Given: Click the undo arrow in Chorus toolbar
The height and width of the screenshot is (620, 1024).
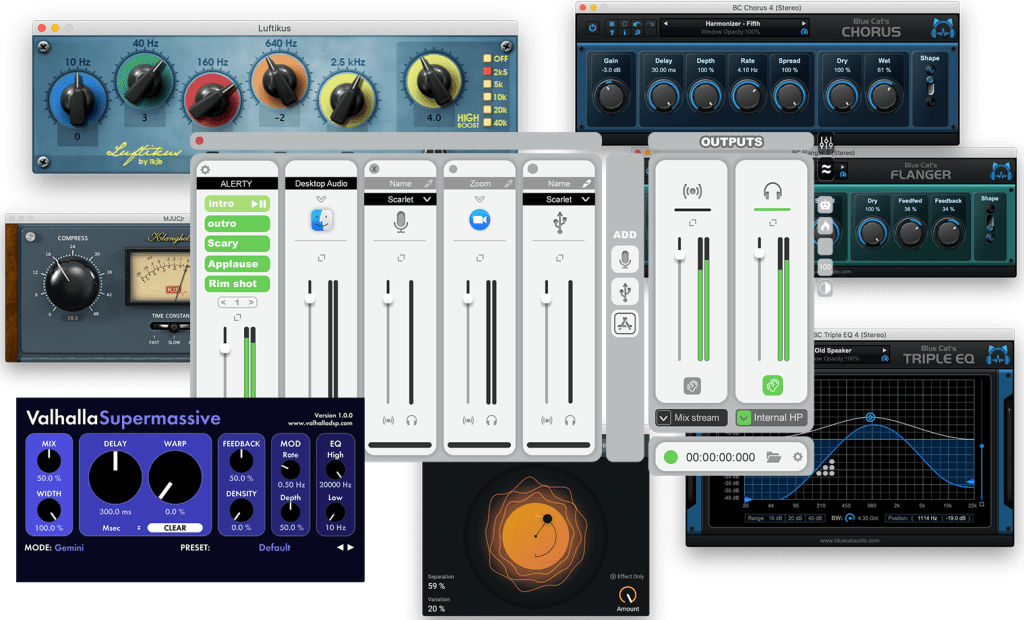Looking at the screenshot, I should click(637, 24).
